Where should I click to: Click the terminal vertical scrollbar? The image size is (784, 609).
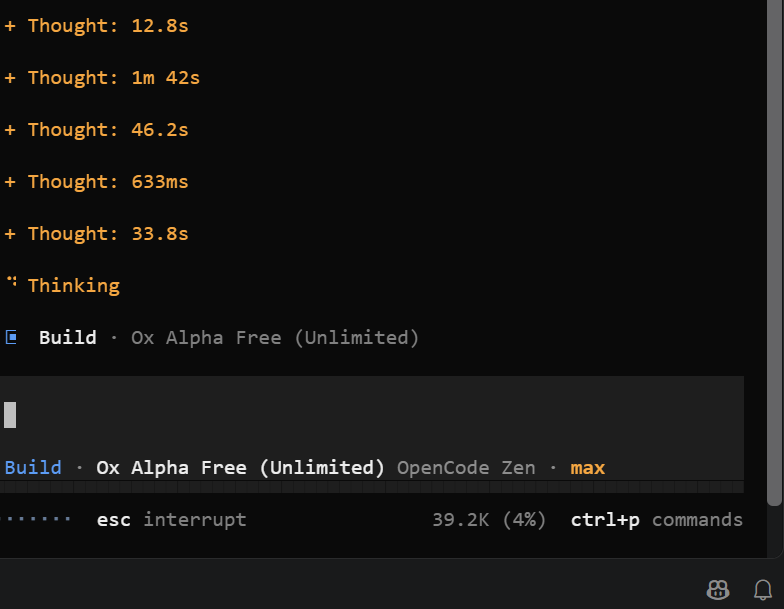click(x=774, y=252)
